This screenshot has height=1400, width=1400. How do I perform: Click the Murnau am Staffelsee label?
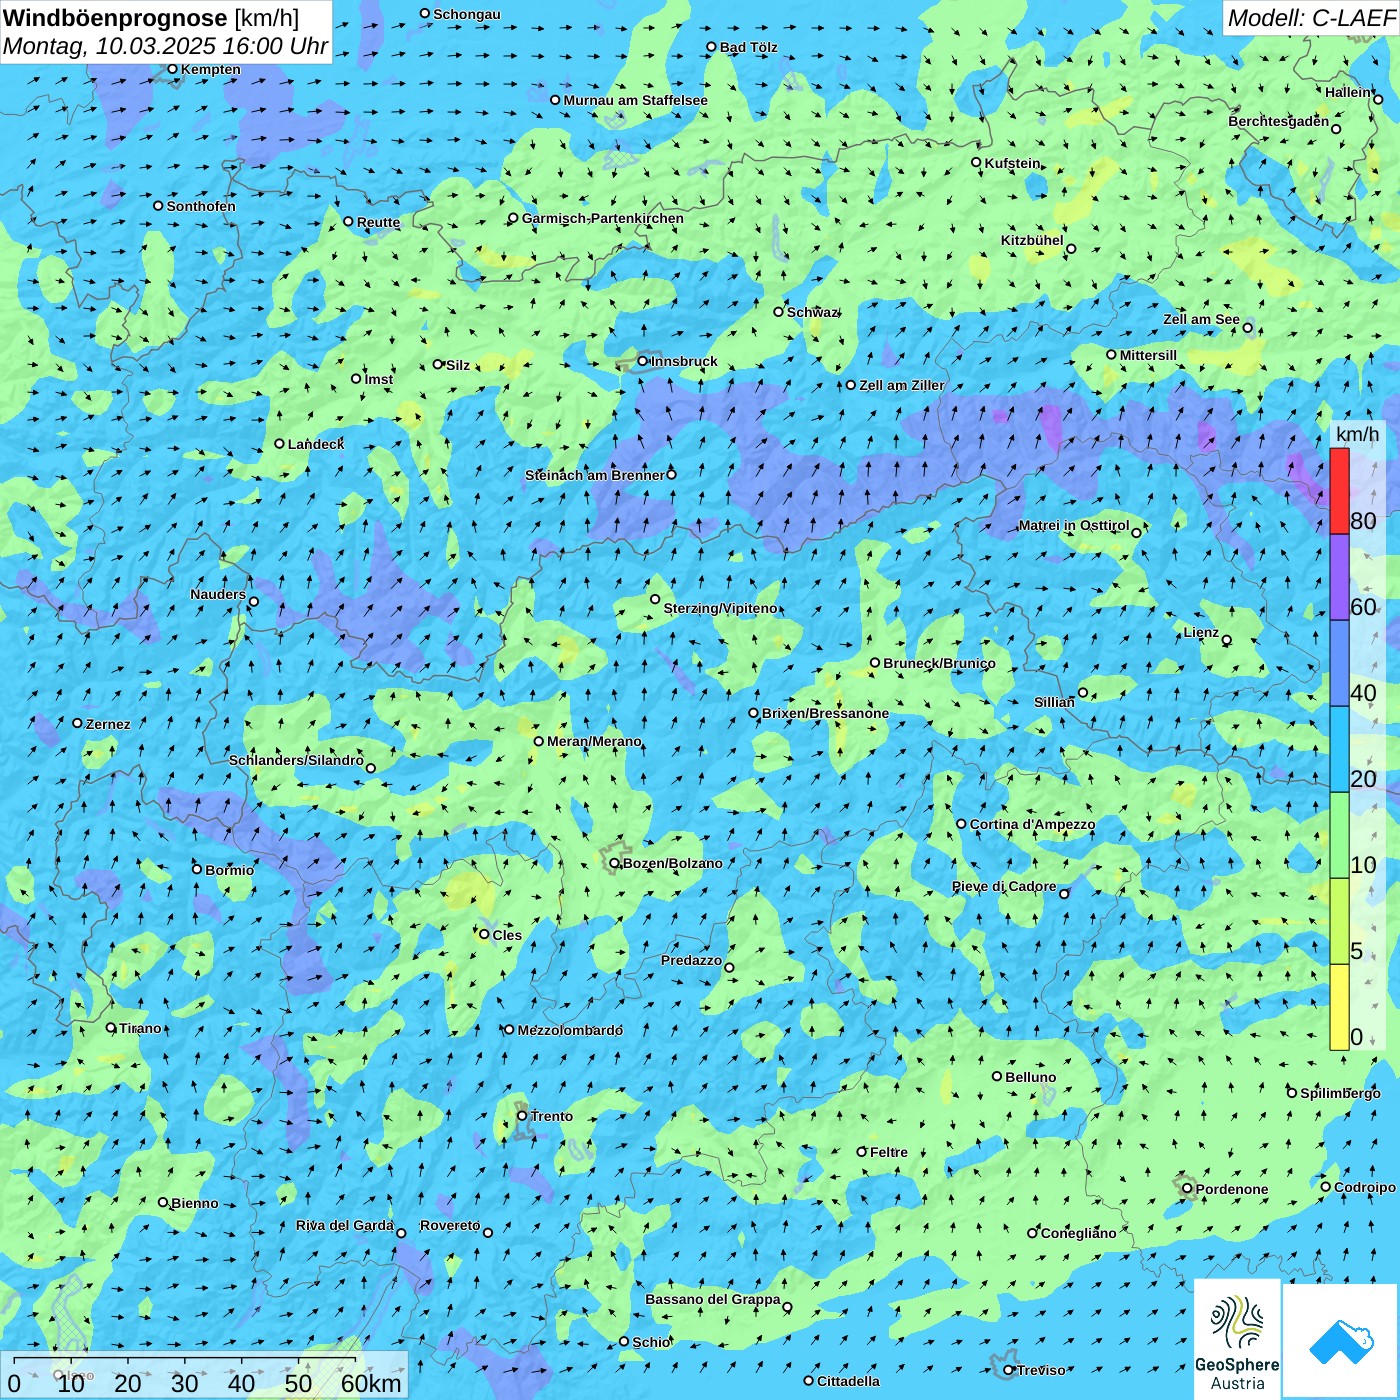[x=635, y=100]
